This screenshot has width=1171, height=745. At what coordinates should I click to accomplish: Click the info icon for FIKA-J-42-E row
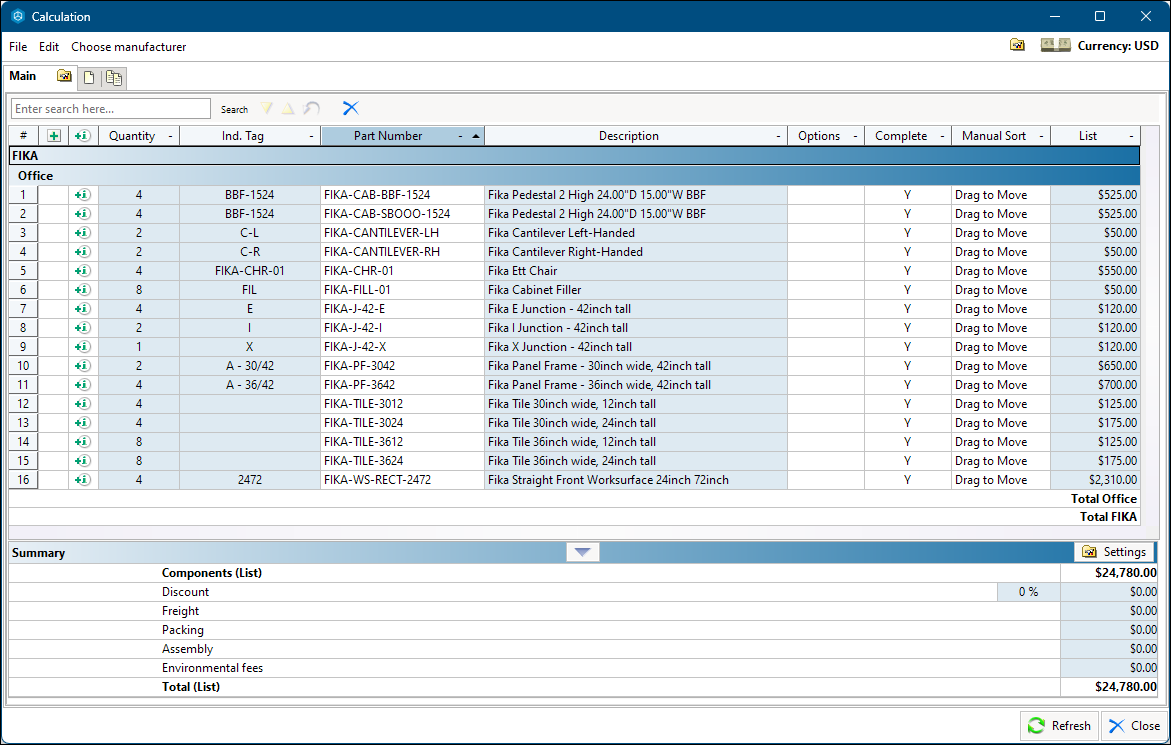(83, 309)
